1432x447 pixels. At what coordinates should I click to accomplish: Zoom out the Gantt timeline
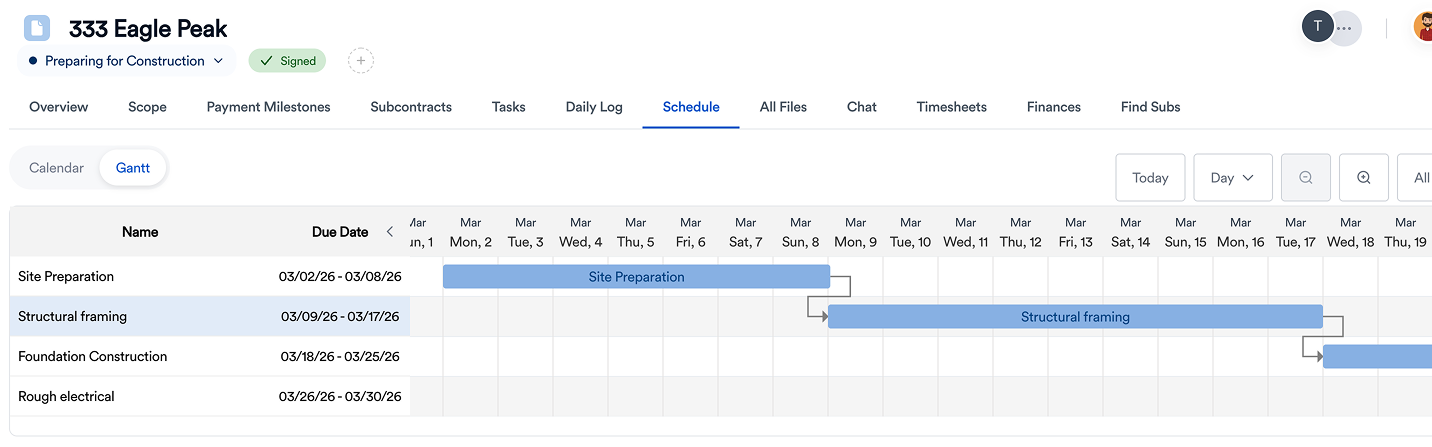click(1305, 178)
